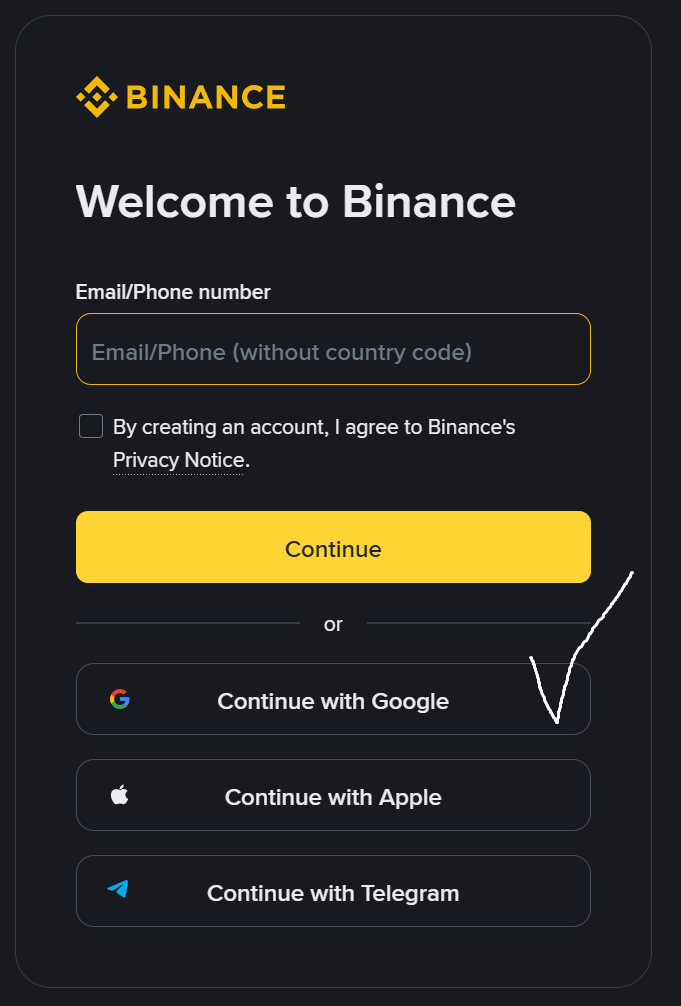The image size is (681, 1006).
Task: Click the divider line right of 'or'
Action: click(478, 624)
